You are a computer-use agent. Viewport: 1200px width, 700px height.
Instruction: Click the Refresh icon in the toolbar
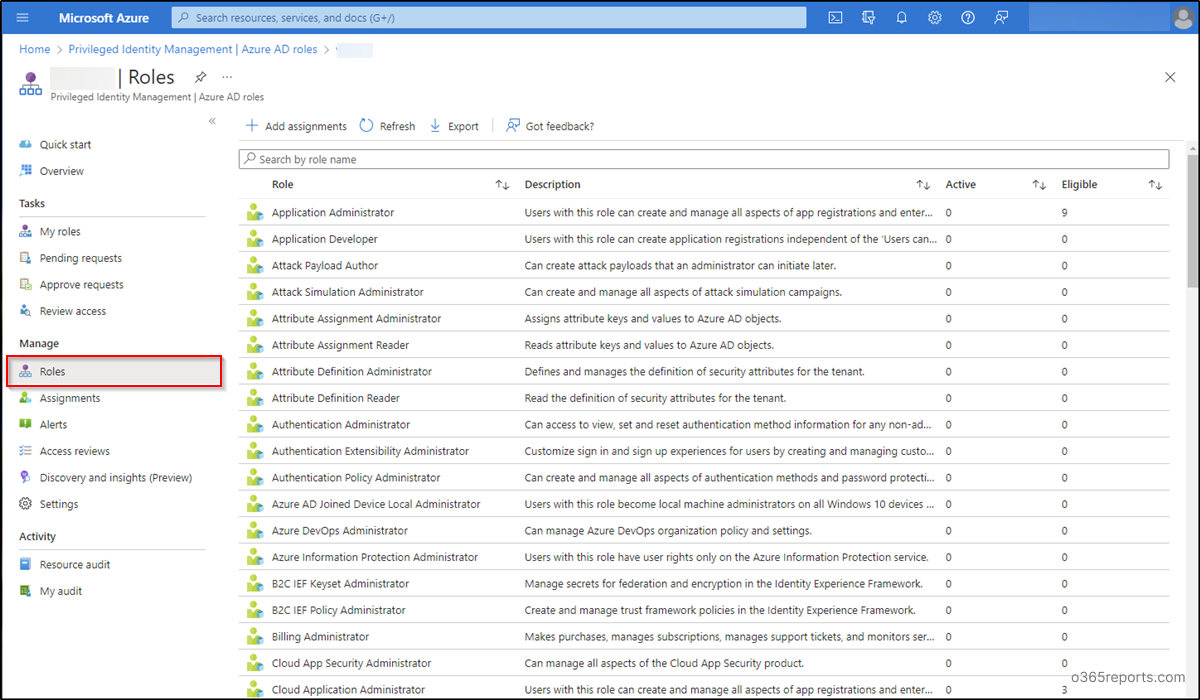coord(366,126)
